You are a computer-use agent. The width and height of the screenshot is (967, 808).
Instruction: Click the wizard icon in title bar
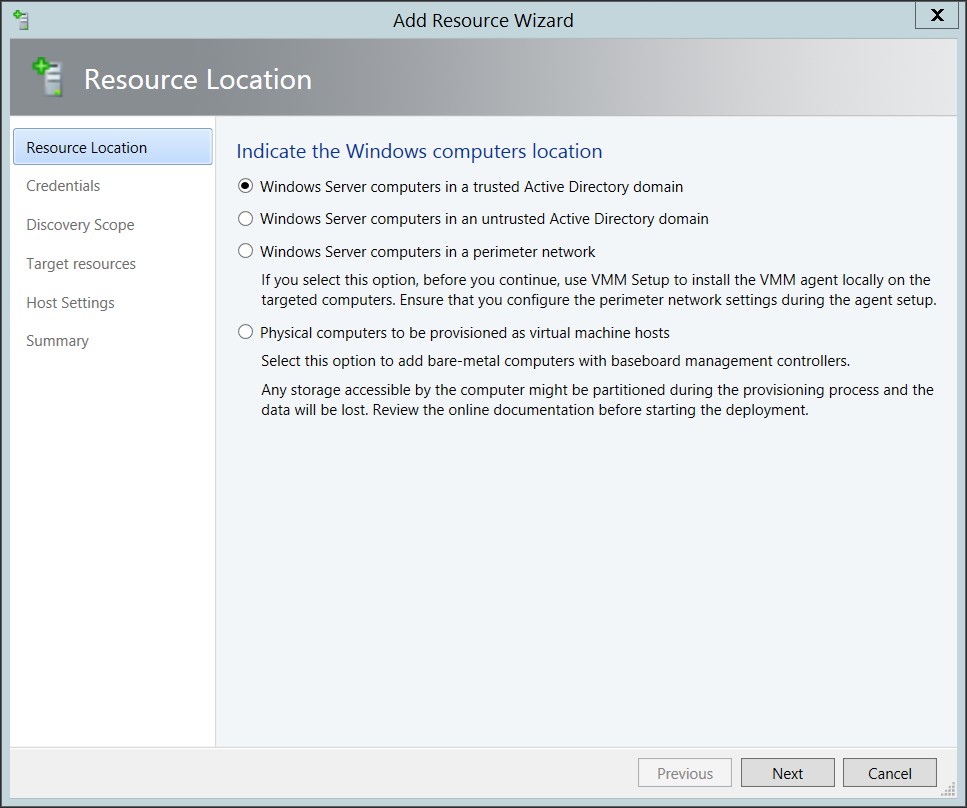click(21, 20)
